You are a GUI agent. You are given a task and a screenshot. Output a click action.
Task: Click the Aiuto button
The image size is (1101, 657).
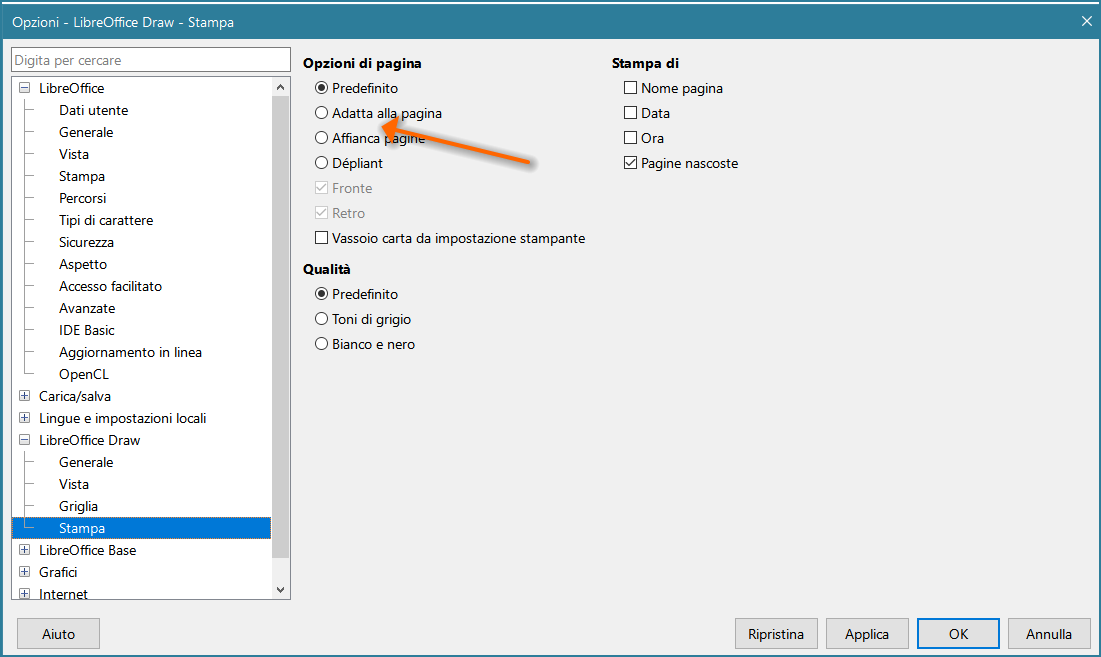pos(58,634)
